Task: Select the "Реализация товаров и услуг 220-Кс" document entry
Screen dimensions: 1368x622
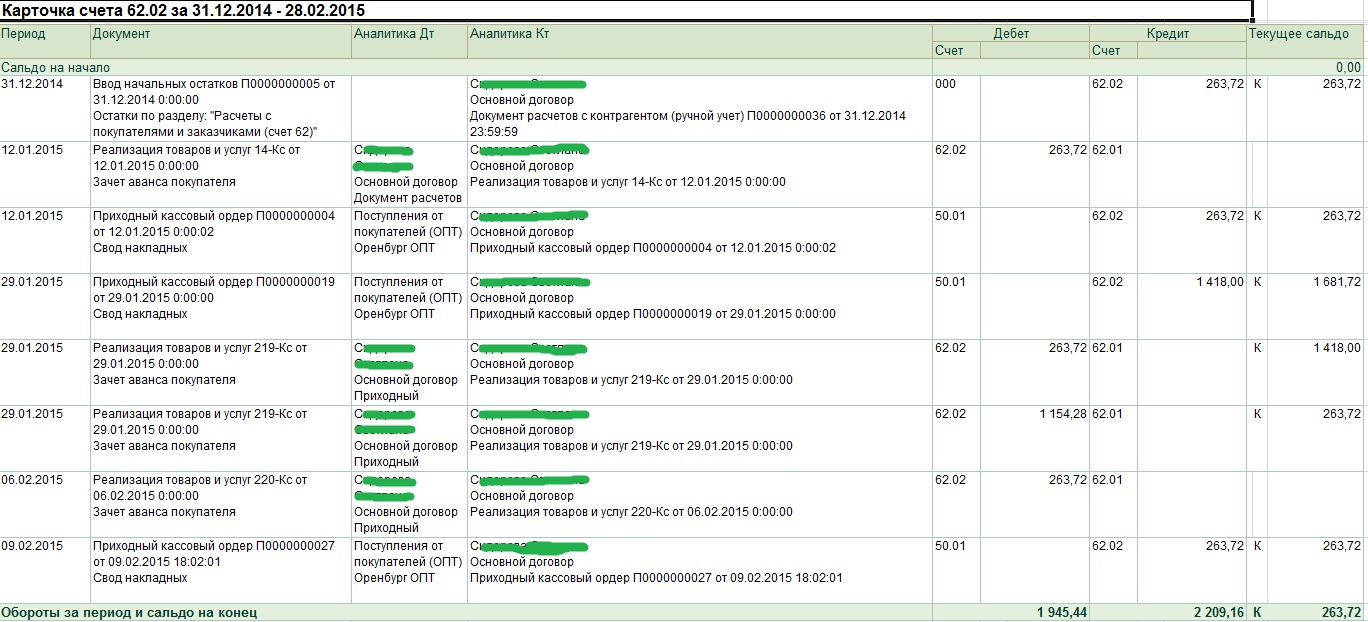Action: click(200, 480)
